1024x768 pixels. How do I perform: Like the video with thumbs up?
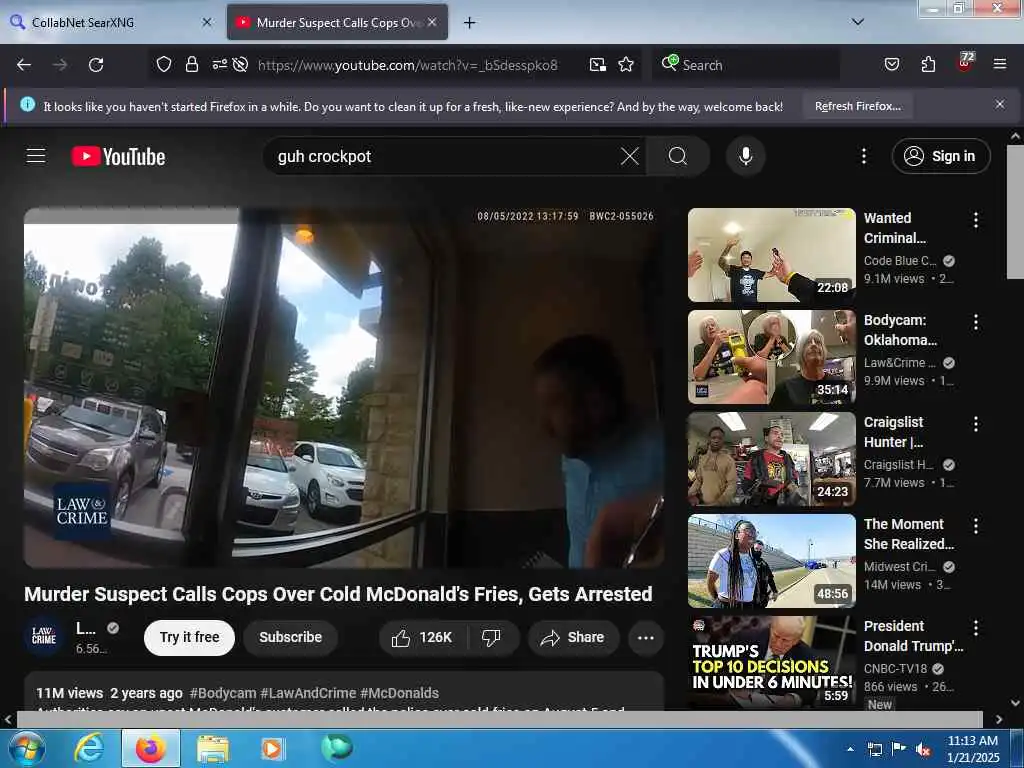[422, 637]
